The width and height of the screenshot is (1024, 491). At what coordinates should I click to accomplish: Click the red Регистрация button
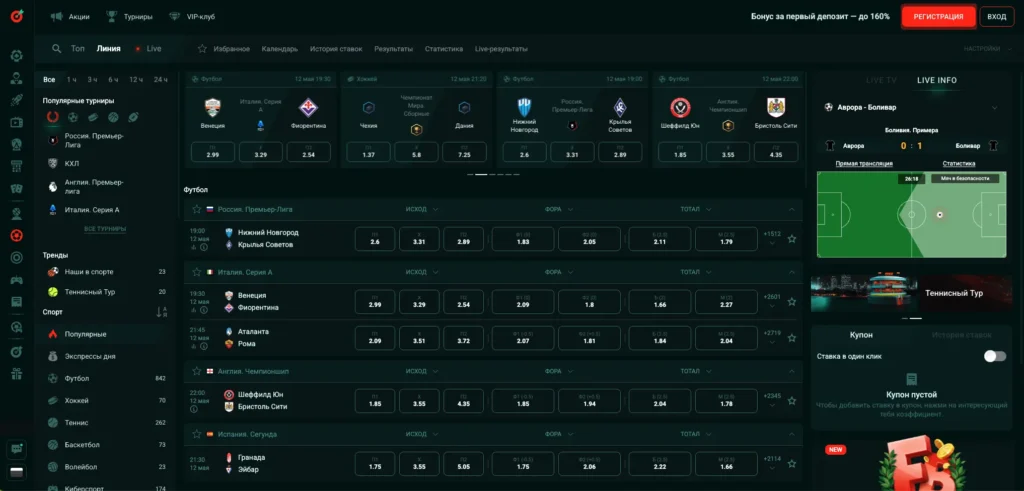[x=938, y=17]
